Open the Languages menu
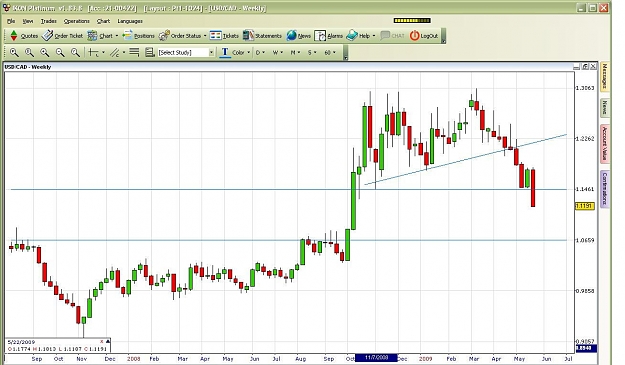 pyautogui.click(x=130, y=21)
